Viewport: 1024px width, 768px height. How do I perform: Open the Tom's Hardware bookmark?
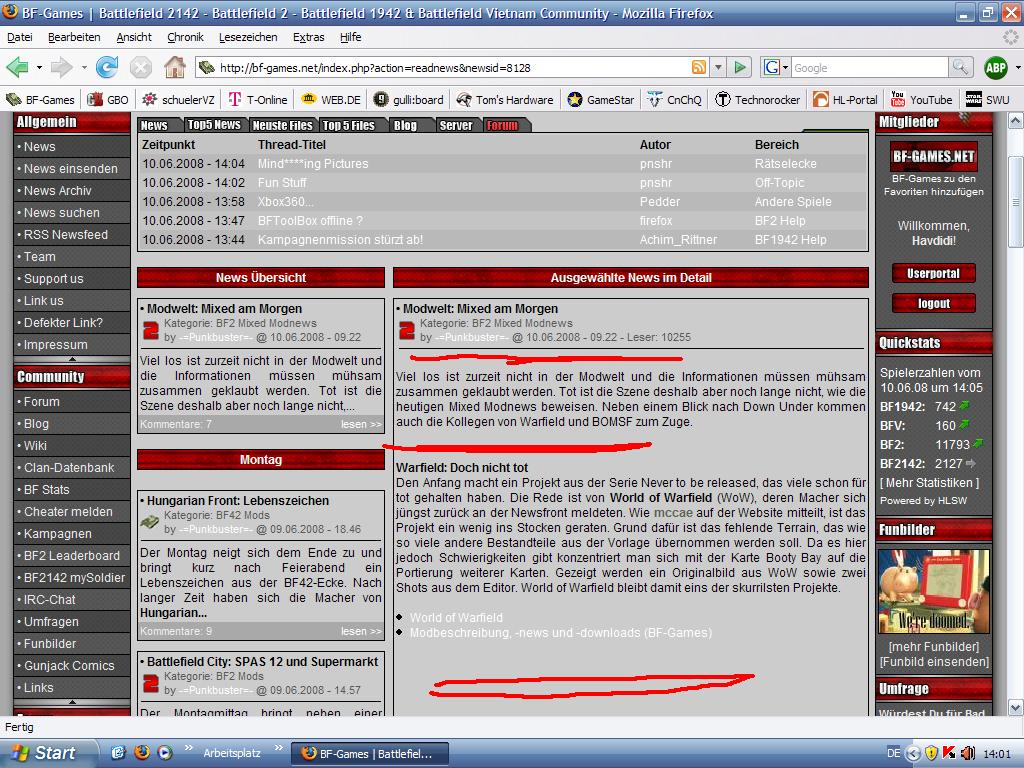click(x=505, y=99)
